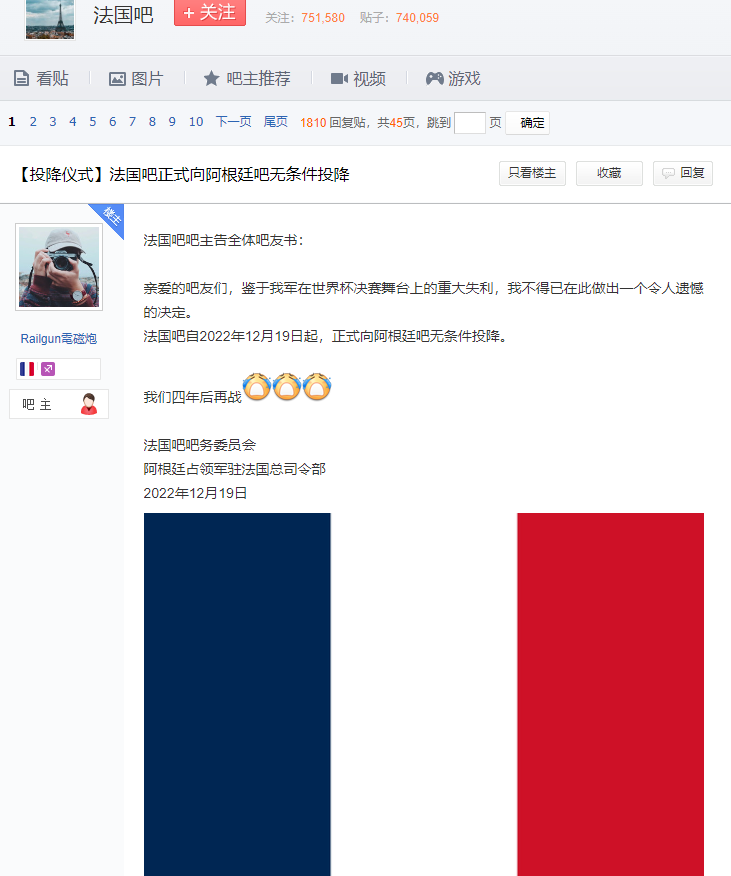This screenshot has height=876, width=731.
Task: Click the post count 740,059
Action: (417, 18)
